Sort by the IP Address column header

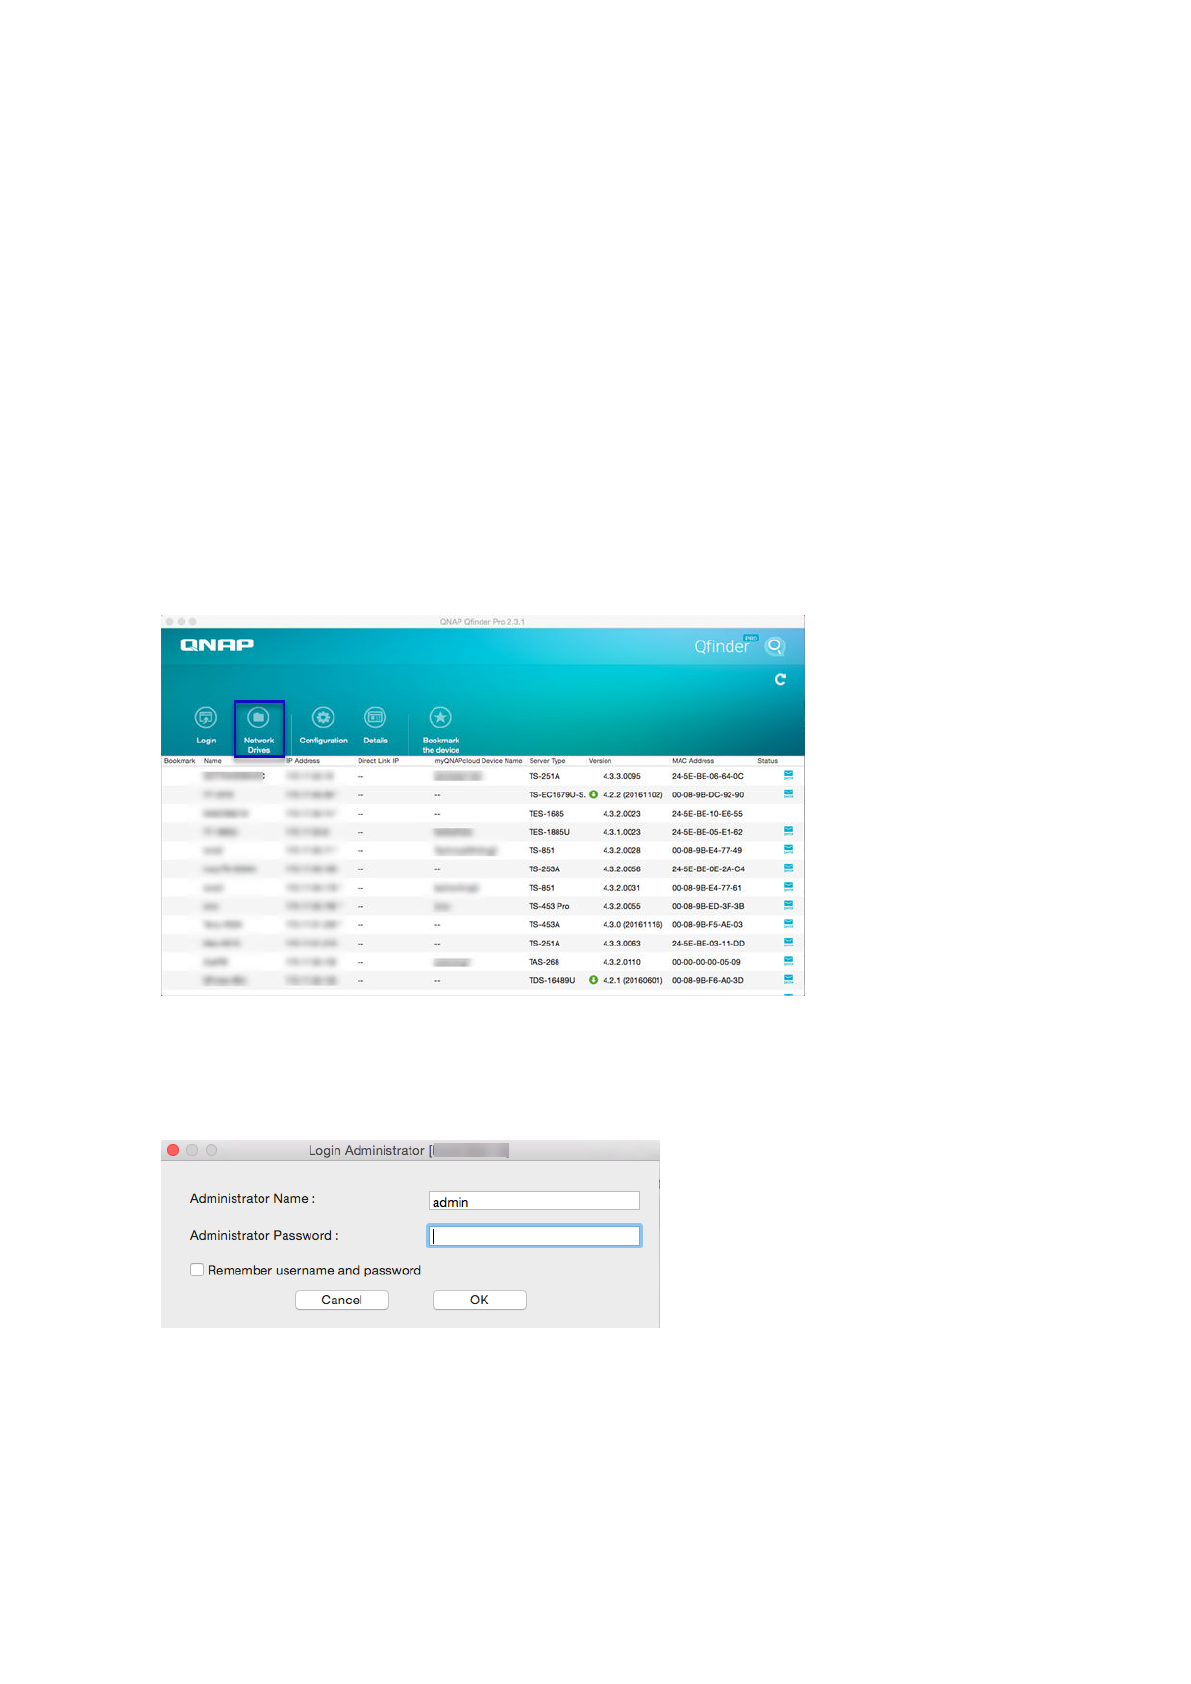click(303, 761)
